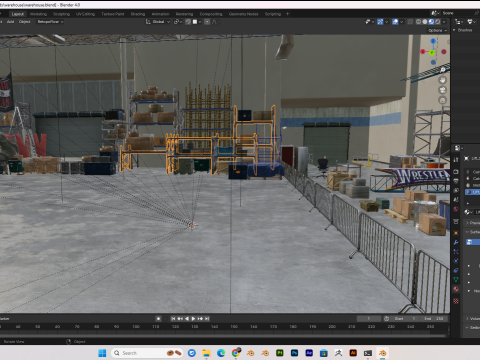Toggle the Show Overlays button
This screenshot has height=360, width=480.
pyautogui.click(x=395, y=22)
